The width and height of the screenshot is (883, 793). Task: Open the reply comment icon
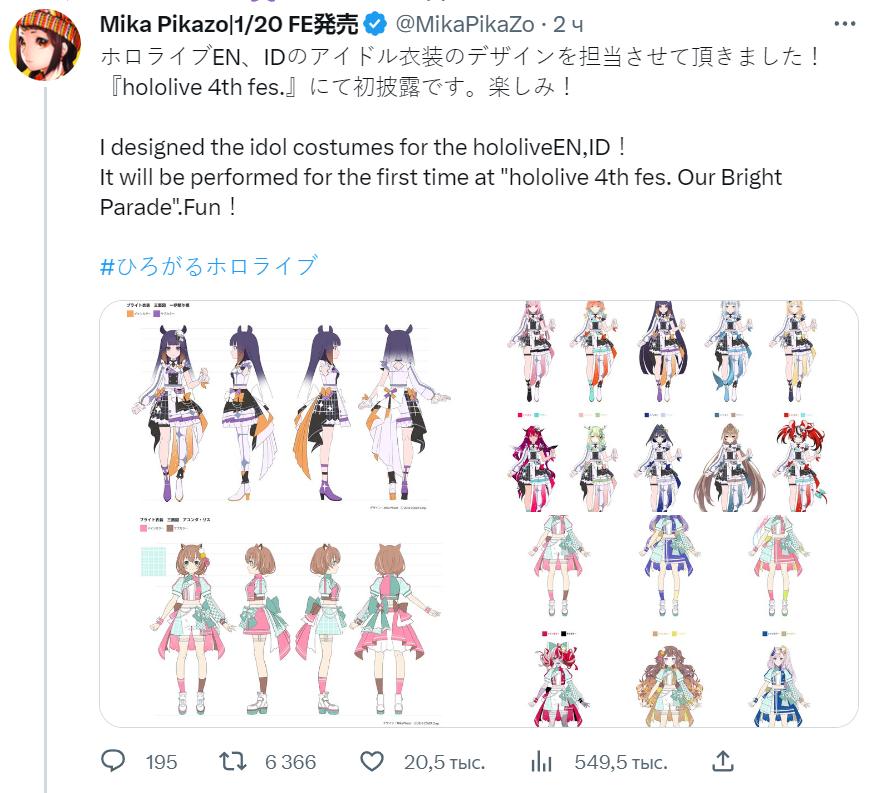(113, 761)
